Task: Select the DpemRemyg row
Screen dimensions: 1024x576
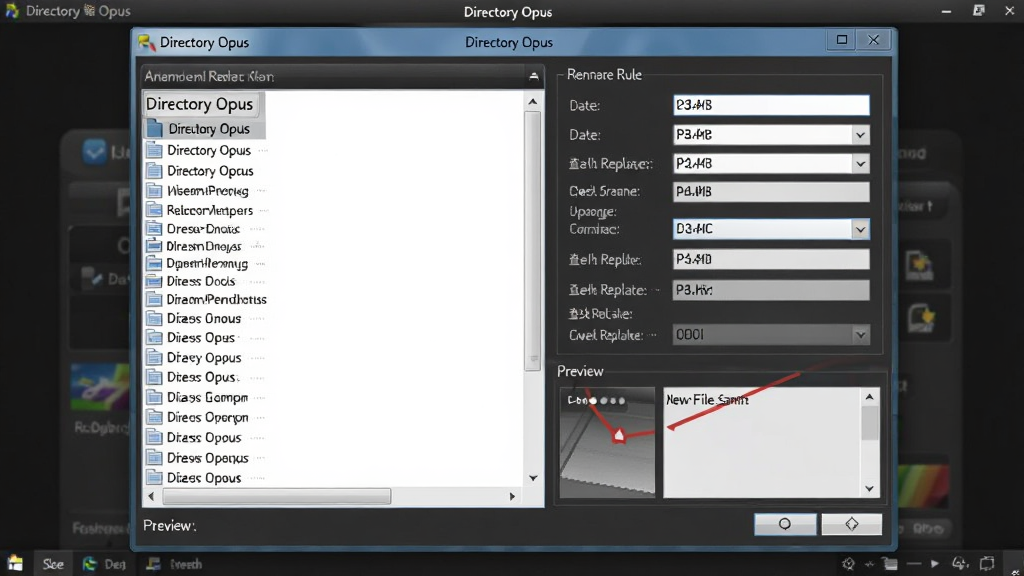Action: [206, 264]
